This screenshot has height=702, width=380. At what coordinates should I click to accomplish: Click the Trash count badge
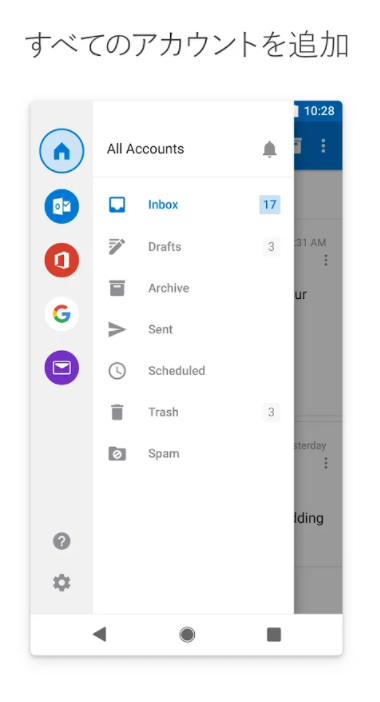(x=271, y=412)
